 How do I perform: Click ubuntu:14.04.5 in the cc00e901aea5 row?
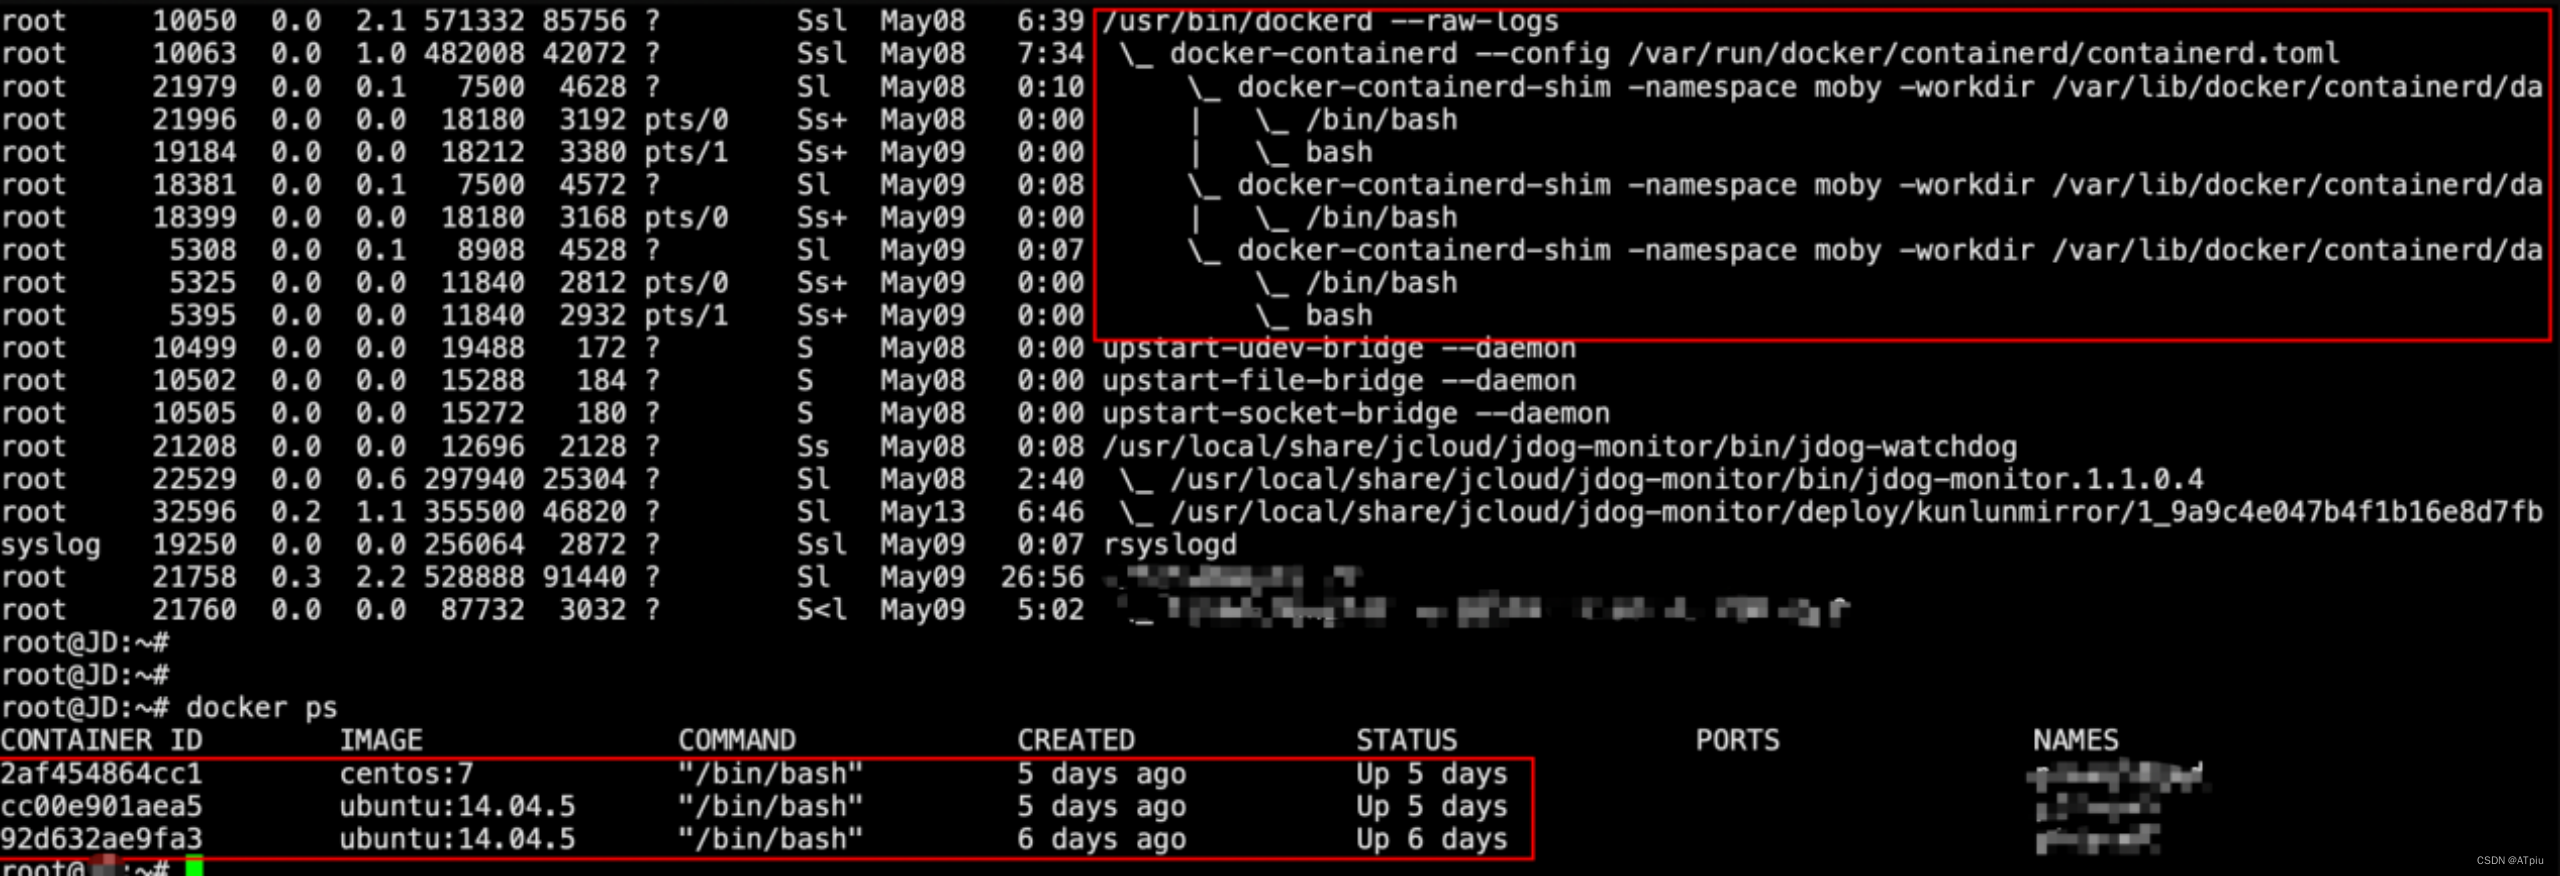pos(457,806)
